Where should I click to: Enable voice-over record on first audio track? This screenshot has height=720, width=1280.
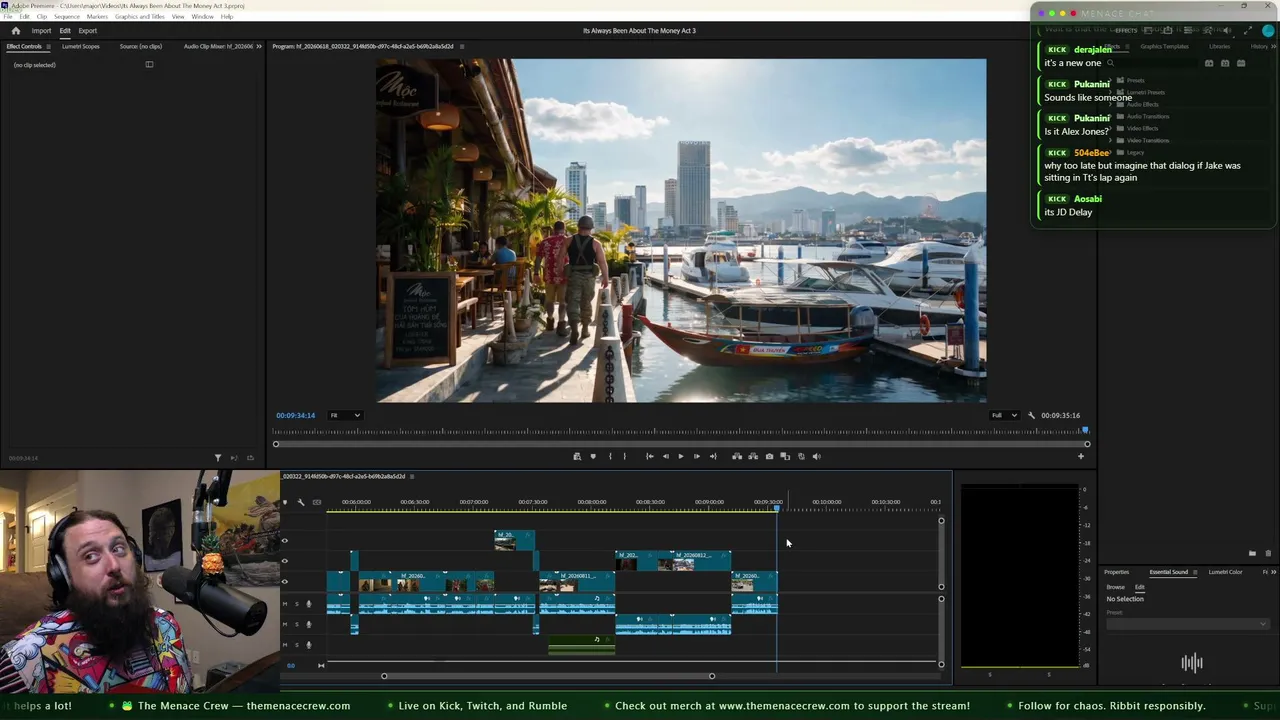(x=308, y=604)
